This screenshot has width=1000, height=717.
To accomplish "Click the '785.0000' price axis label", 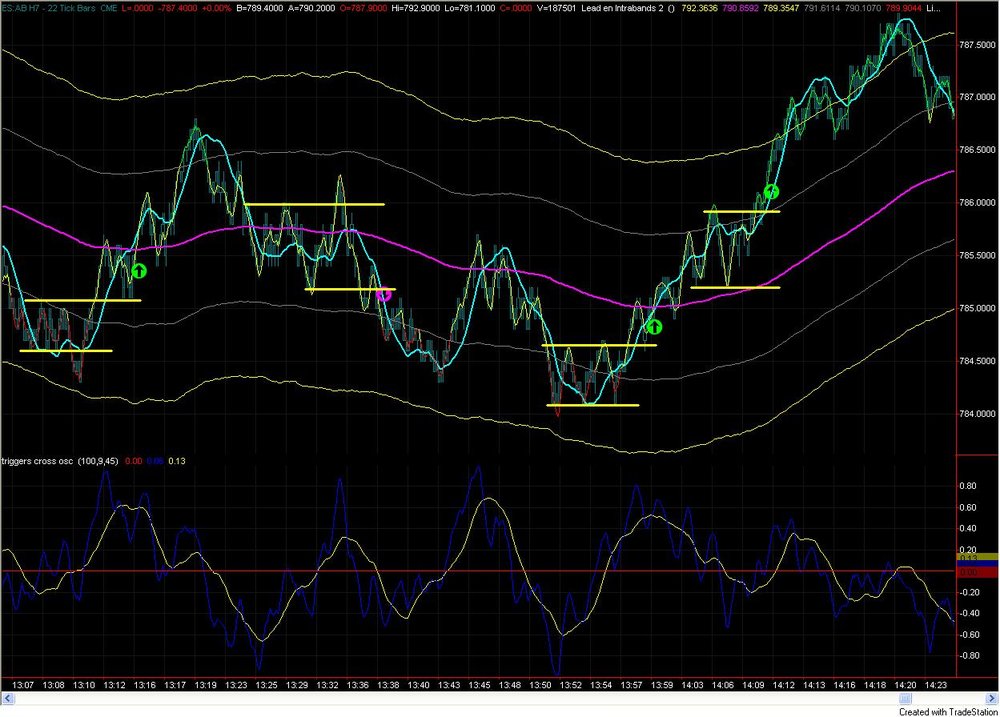I will 976,308.
